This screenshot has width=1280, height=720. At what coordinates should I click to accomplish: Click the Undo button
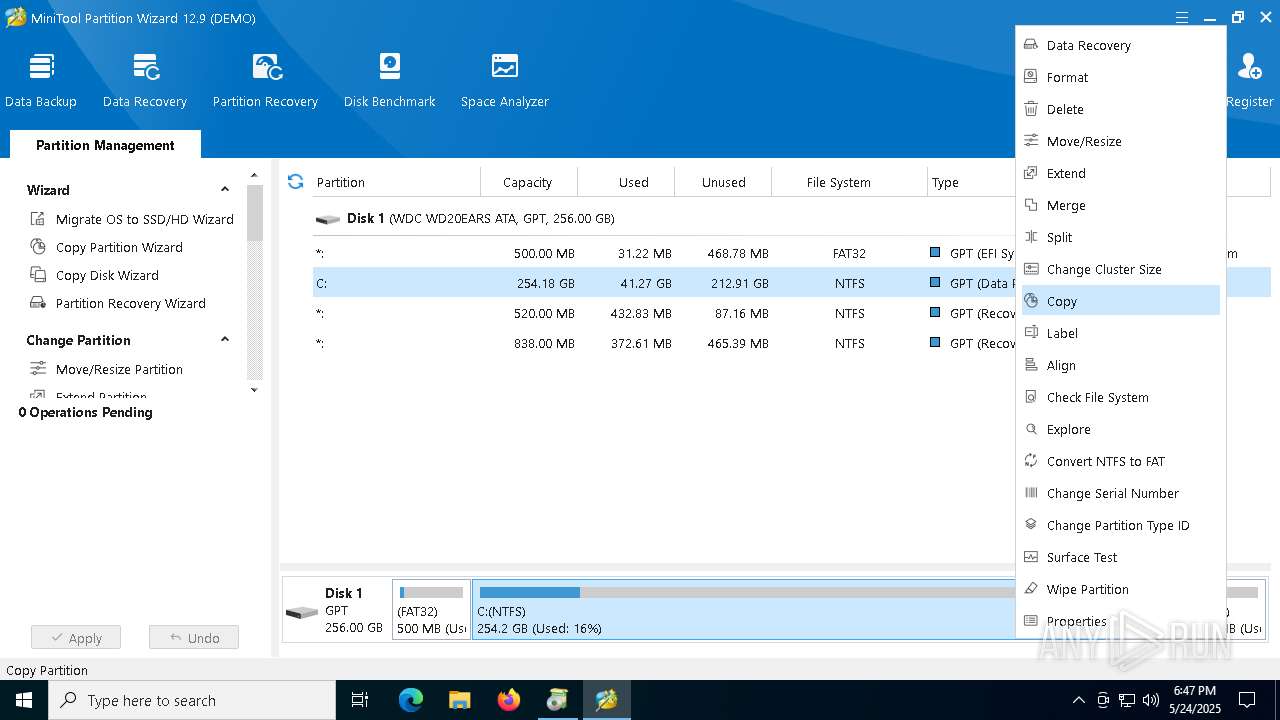pyautogui.click(x=194, y=638)
